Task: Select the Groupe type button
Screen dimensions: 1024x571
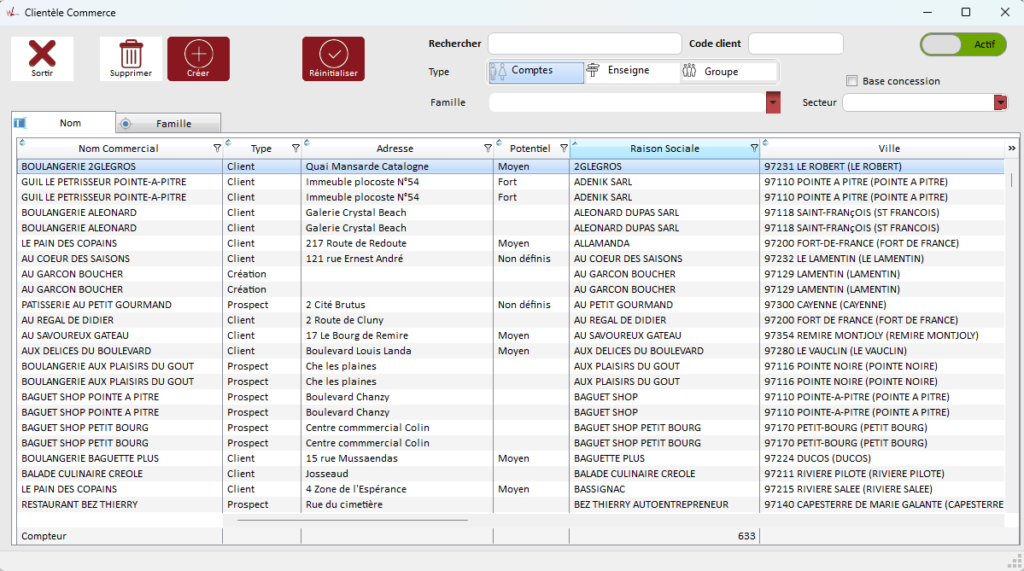Action: 727,72
